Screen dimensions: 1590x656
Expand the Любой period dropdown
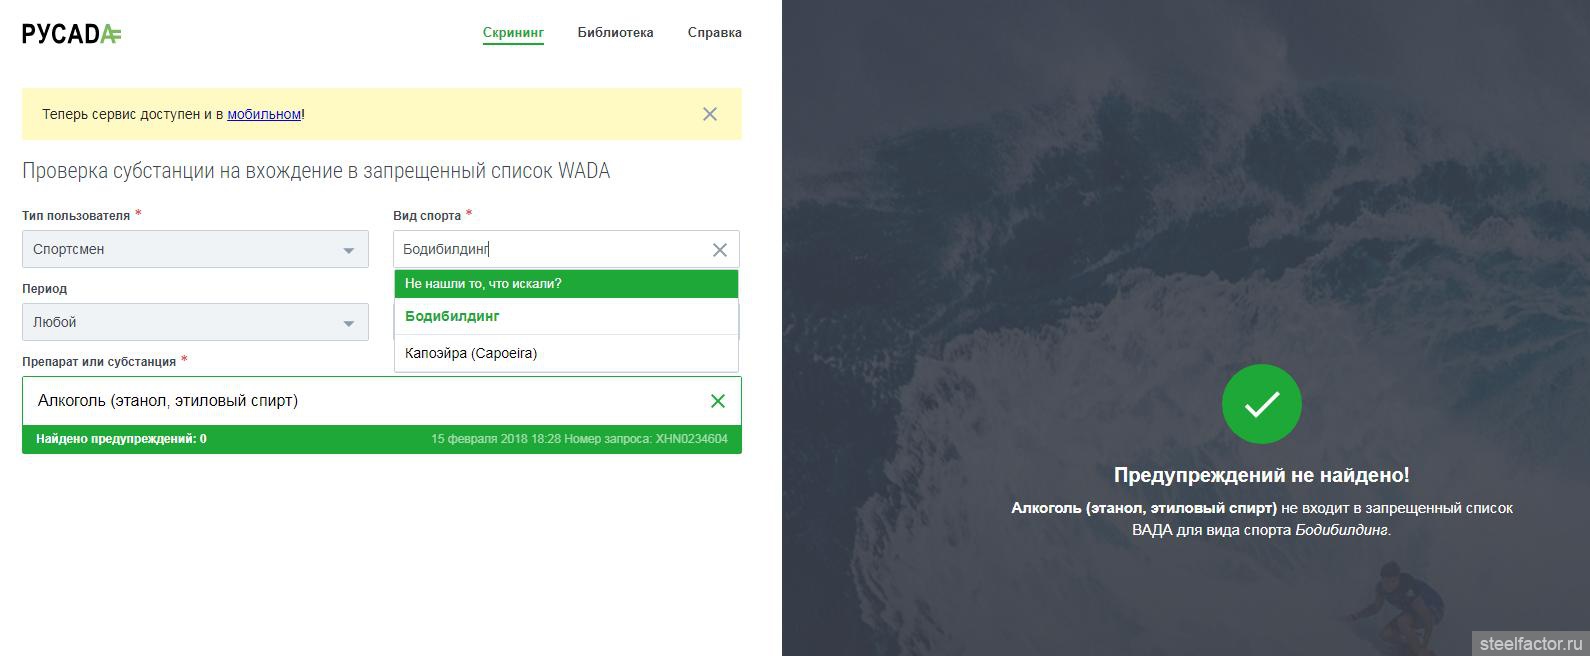coord(195,322)
